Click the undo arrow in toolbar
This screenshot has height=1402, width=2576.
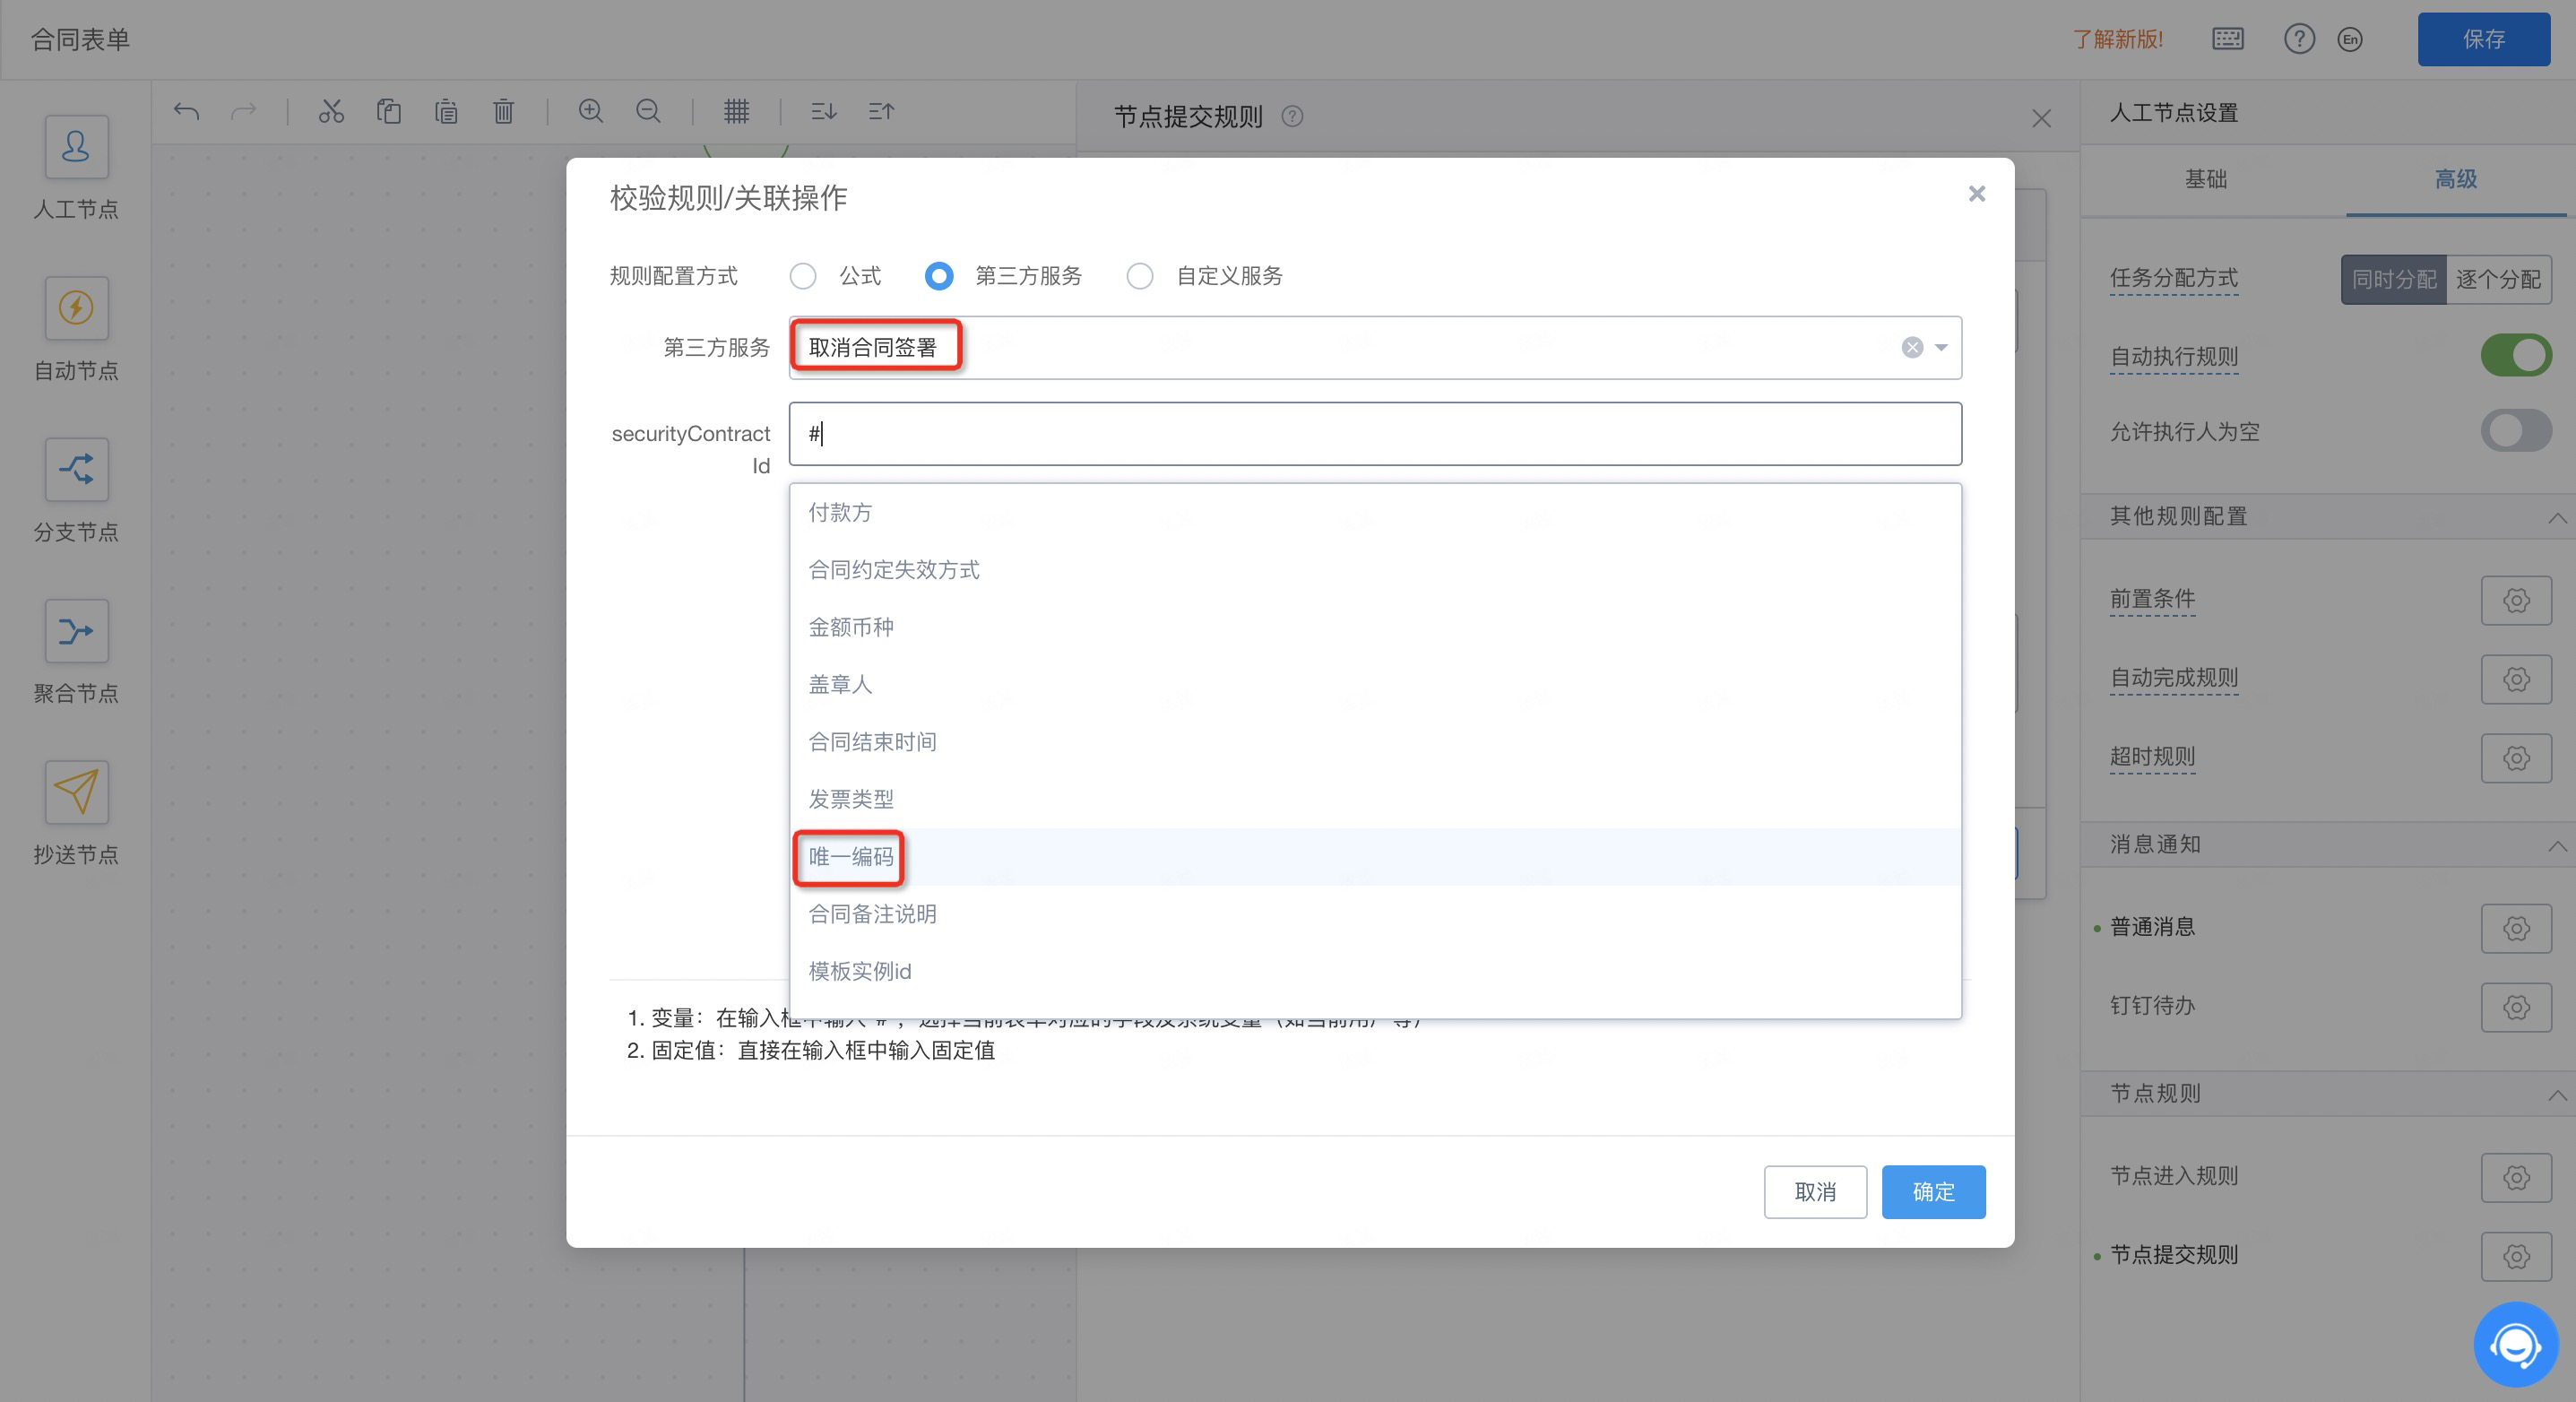point(186,111)
